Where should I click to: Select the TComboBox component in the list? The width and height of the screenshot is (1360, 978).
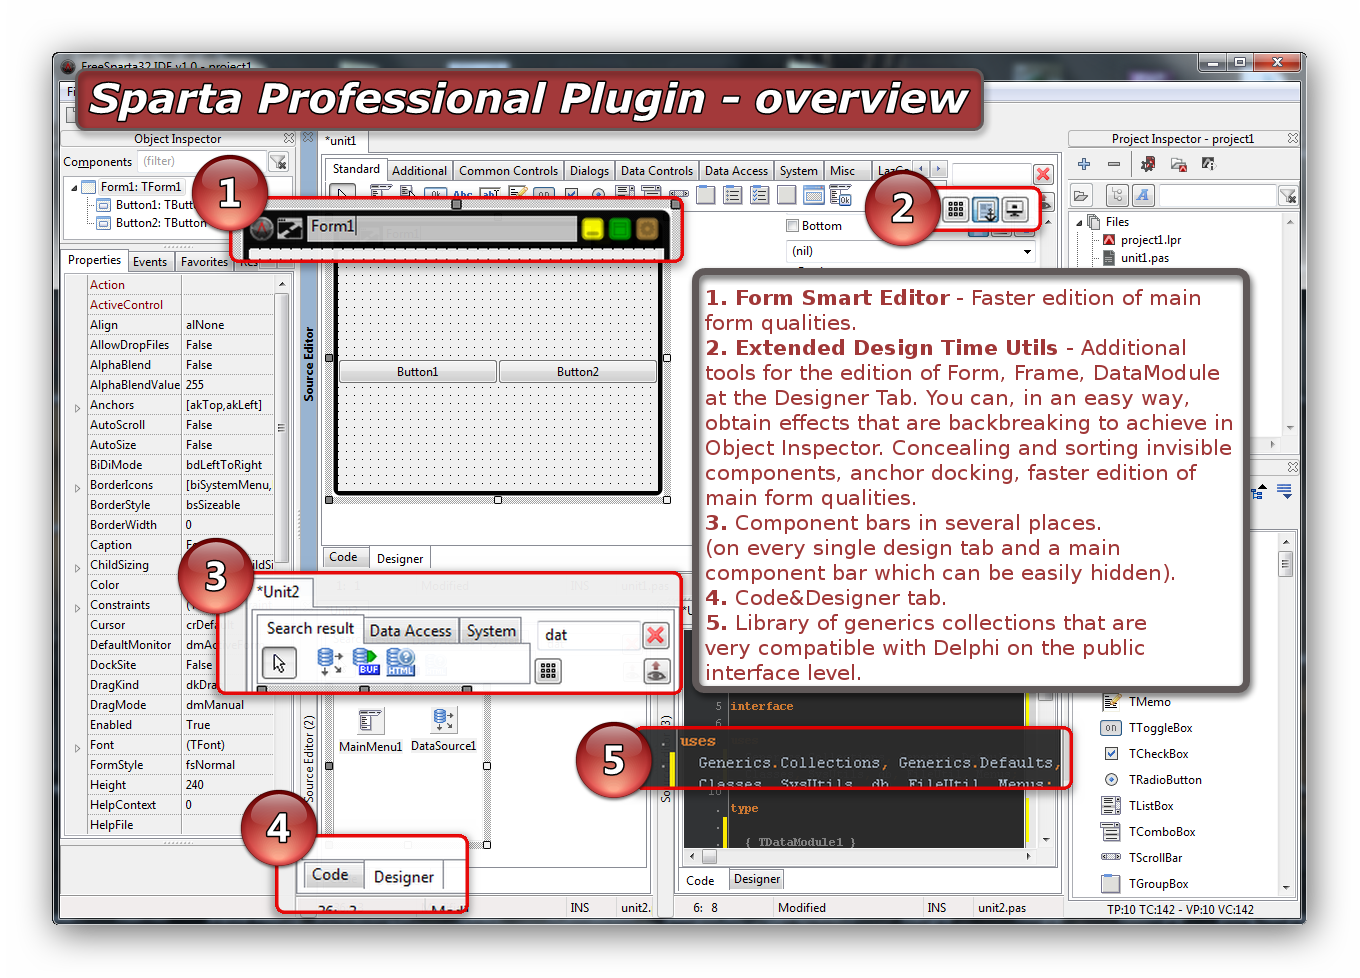point(1161,832)
